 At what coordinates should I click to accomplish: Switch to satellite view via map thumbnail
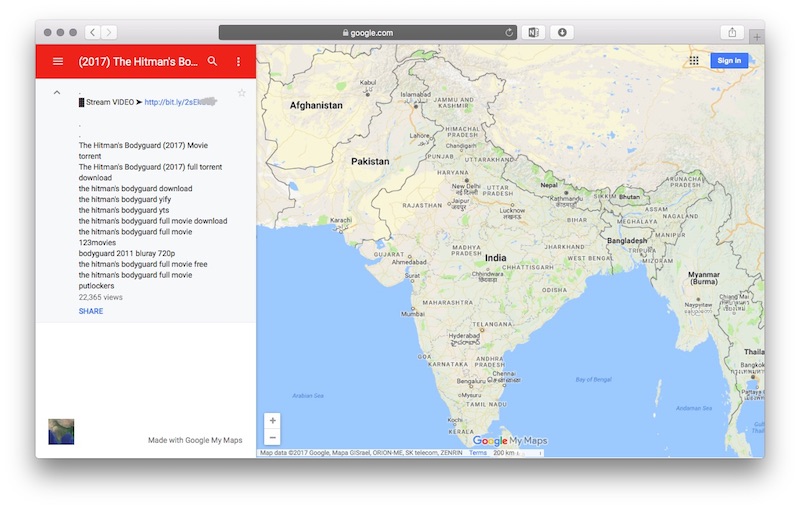(x=61, y=431)
